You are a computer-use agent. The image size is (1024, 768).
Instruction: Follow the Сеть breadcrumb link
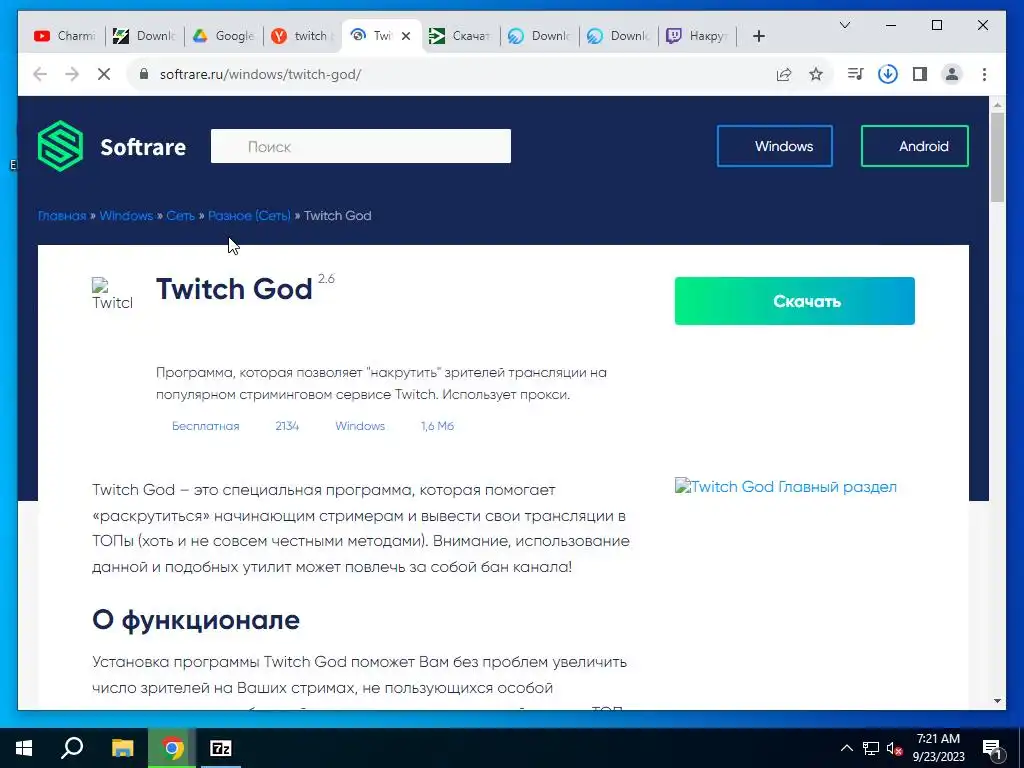(x=180, y=216)
